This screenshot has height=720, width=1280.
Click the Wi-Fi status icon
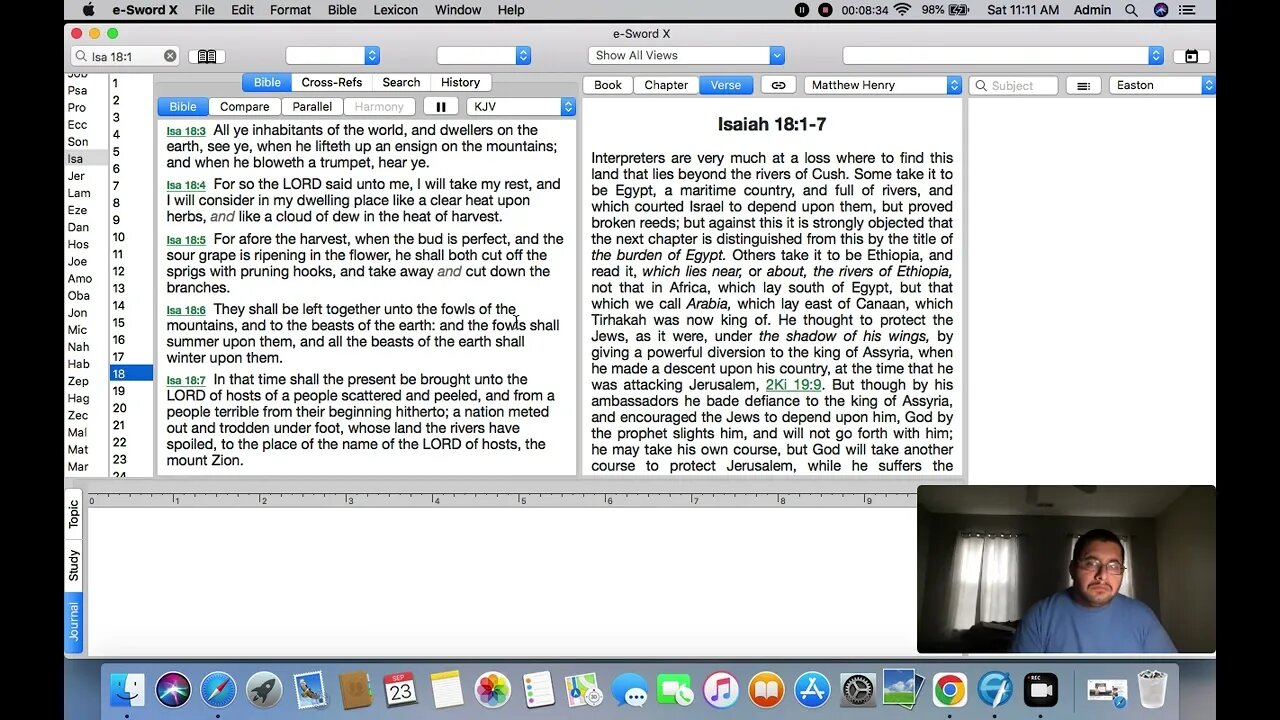click(x=903, y=10)
